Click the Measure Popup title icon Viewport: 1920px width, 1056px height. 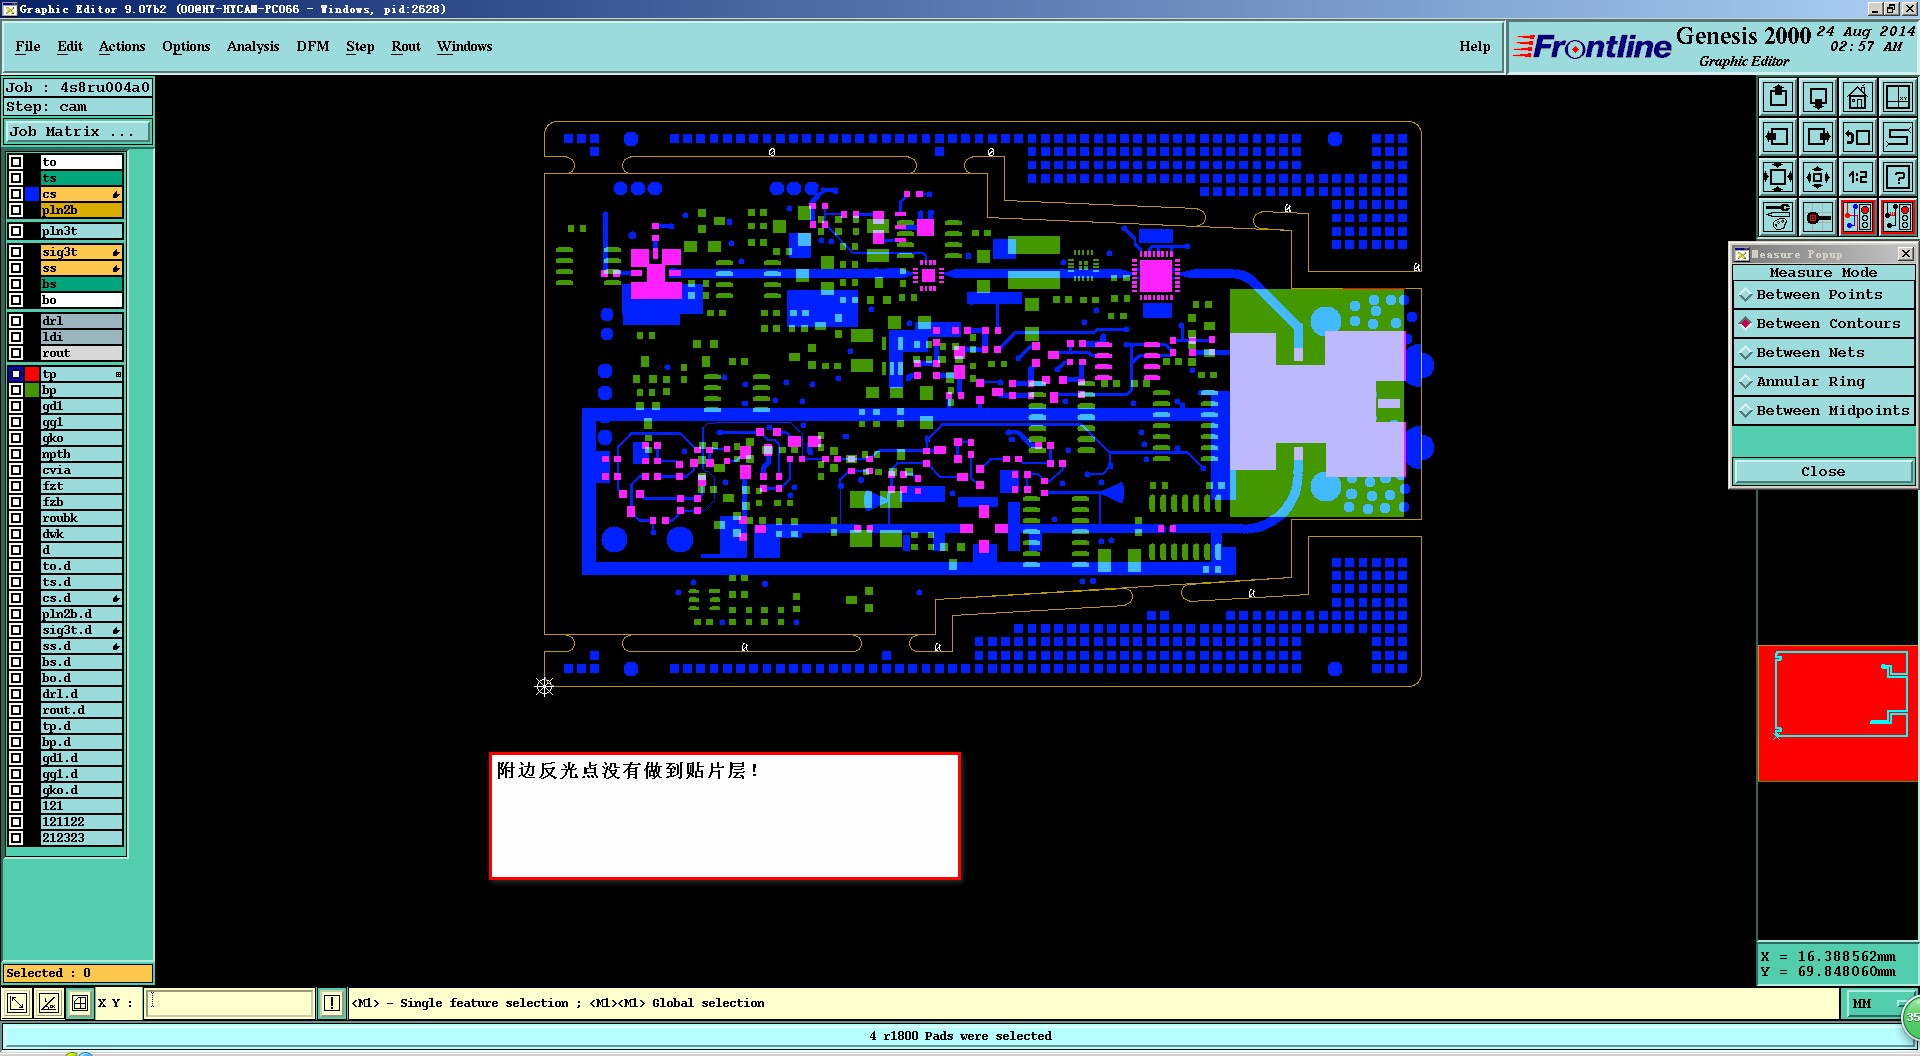pyautogui.click(x=1741, y=254)
